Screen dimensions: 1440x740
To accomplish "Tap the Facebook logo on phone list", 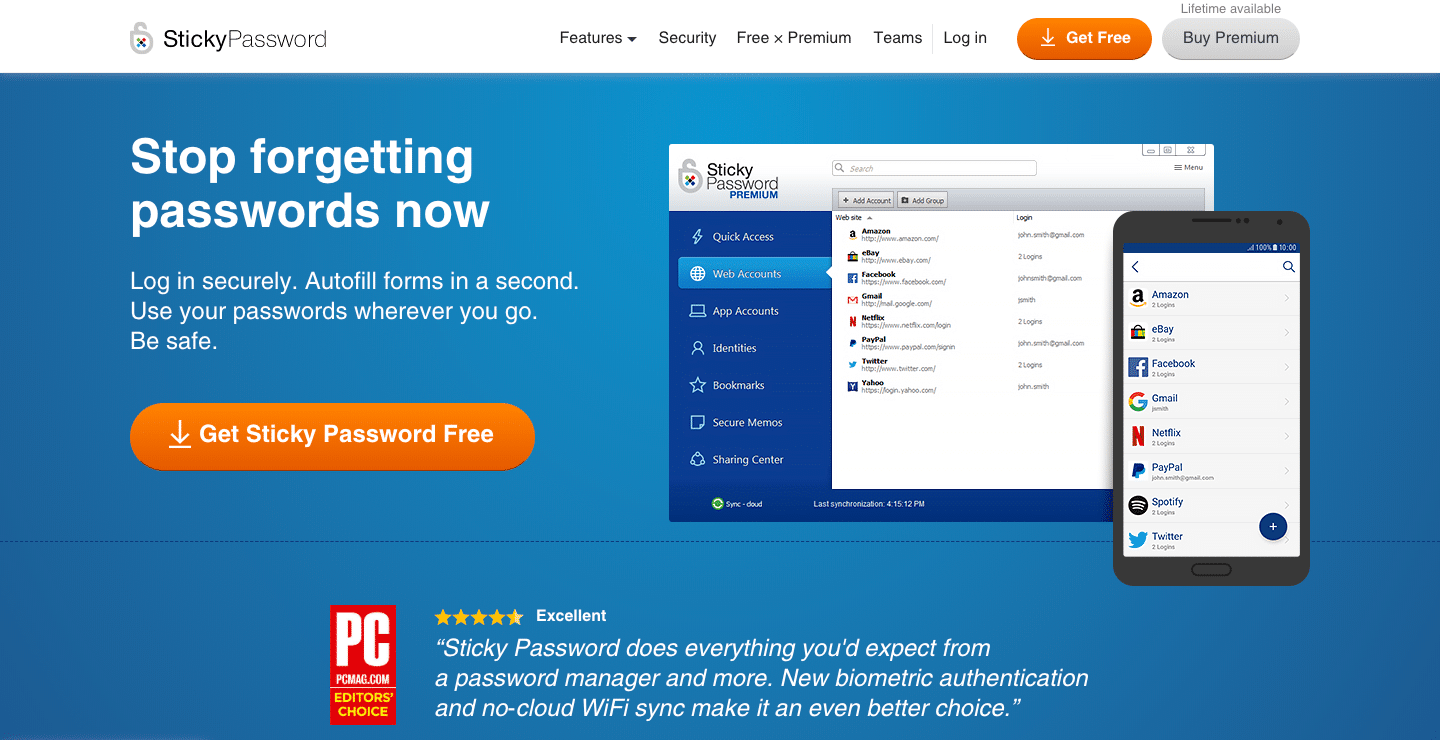I will coord(1138,367).
